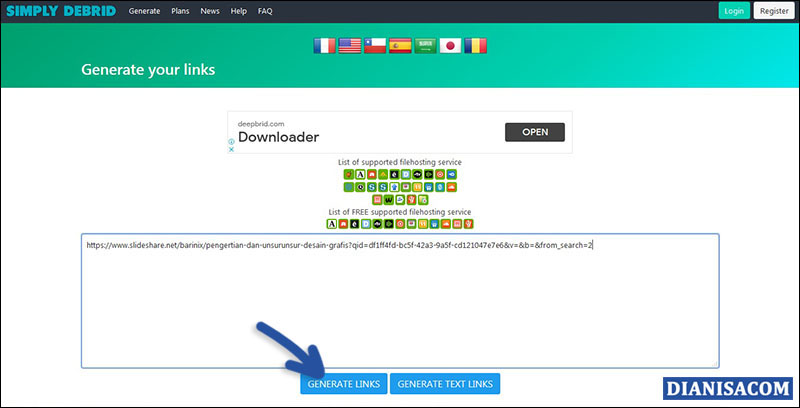Open the Plans page

click(180, 10)
